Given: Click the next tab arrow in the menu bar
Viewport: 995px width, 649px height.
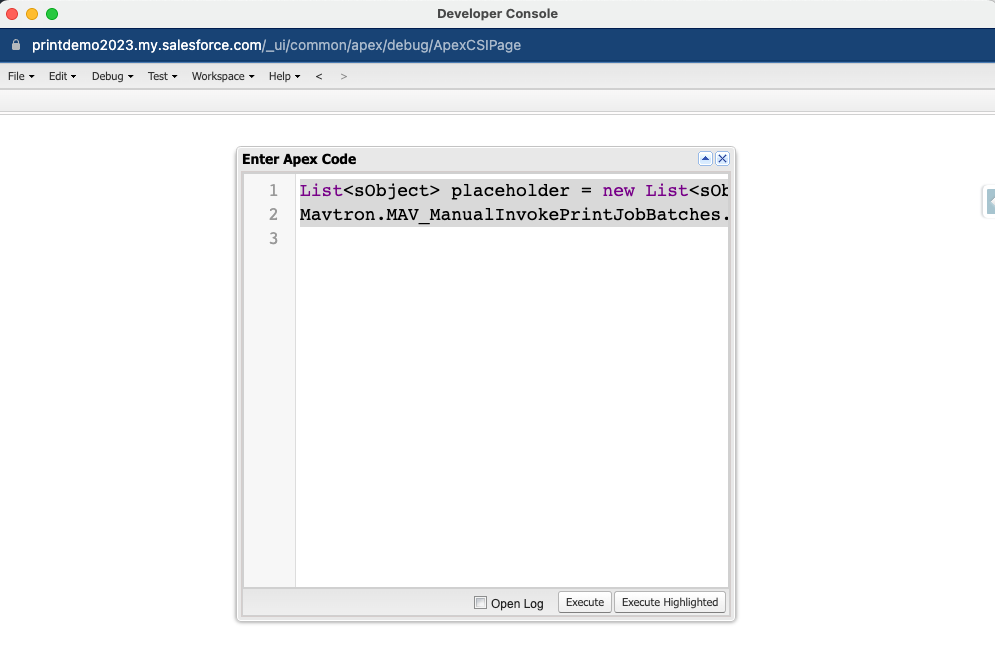Looking at the screenshot, I should (x=344, y=76).
